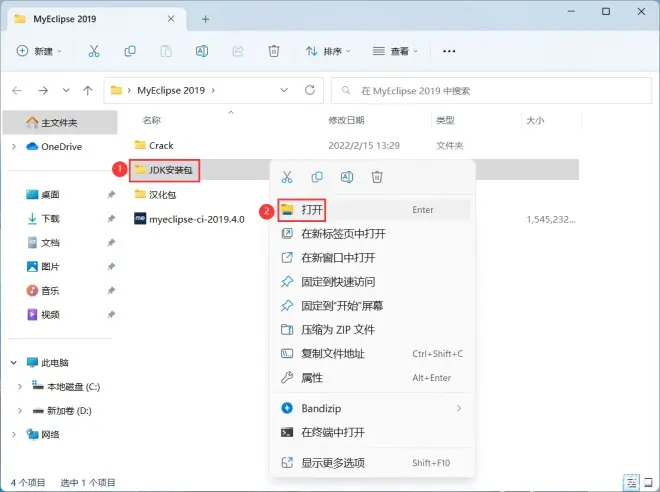Switch to details view icon in status bar
The height and width of the screenshot is (492, 660).
point(631,483)
